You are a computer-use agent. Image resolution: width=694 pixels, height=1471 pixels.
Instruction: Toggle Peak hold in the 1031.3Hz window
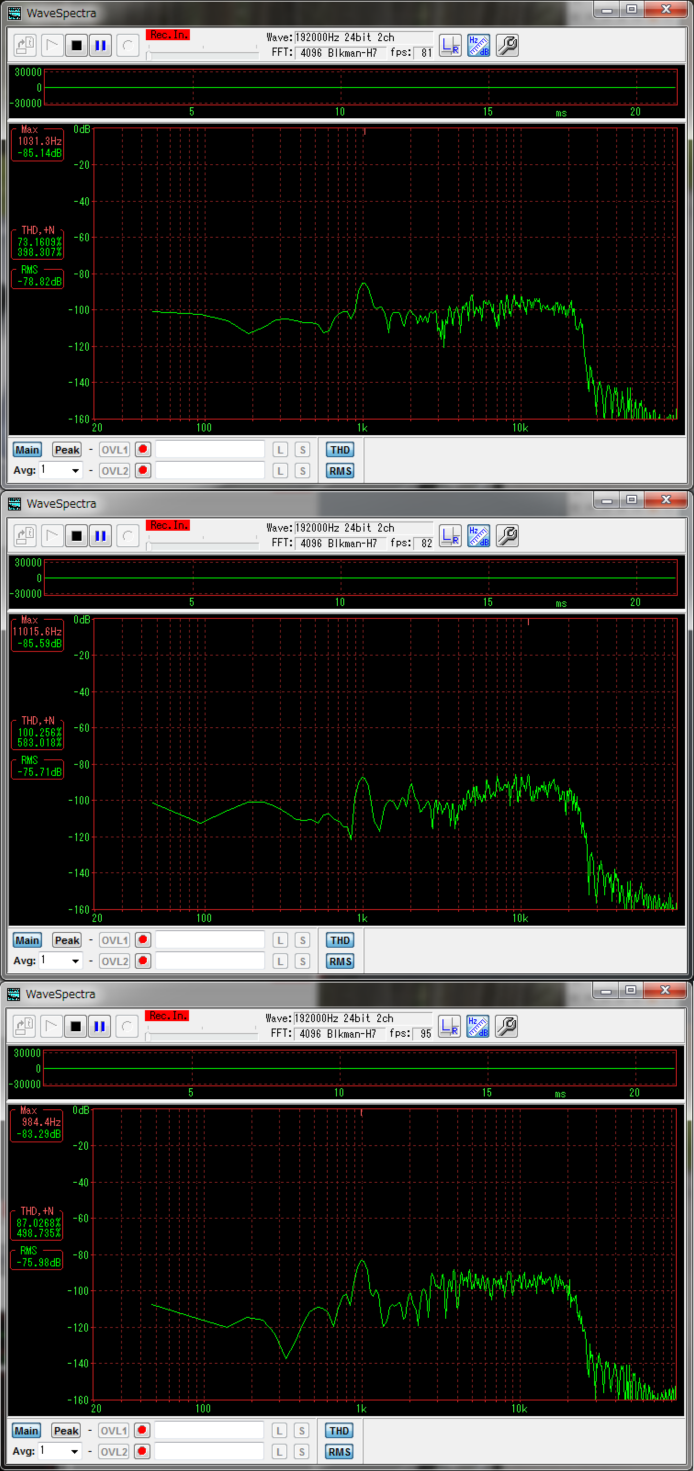coord(67,450)
